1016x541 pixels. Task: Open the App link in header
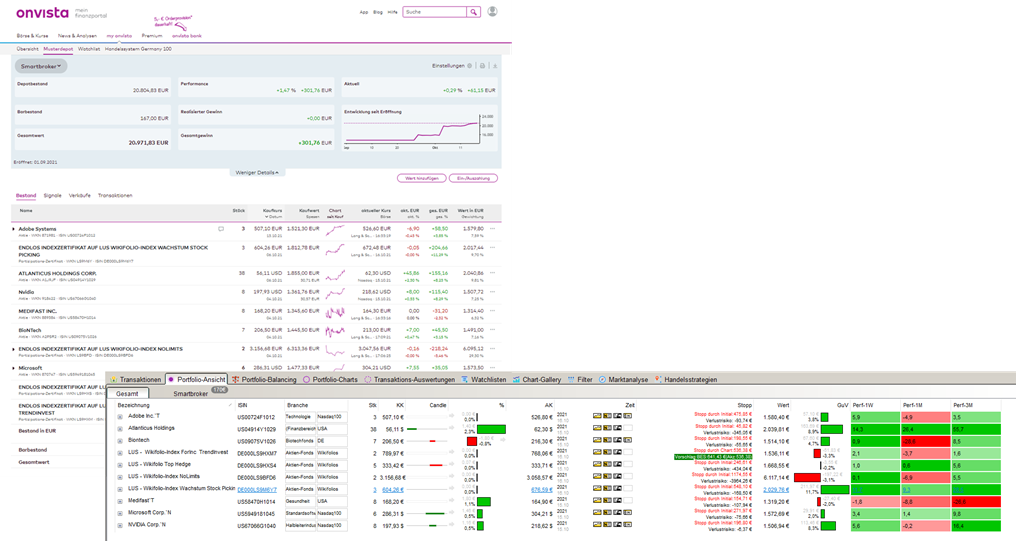coord(364,12)
